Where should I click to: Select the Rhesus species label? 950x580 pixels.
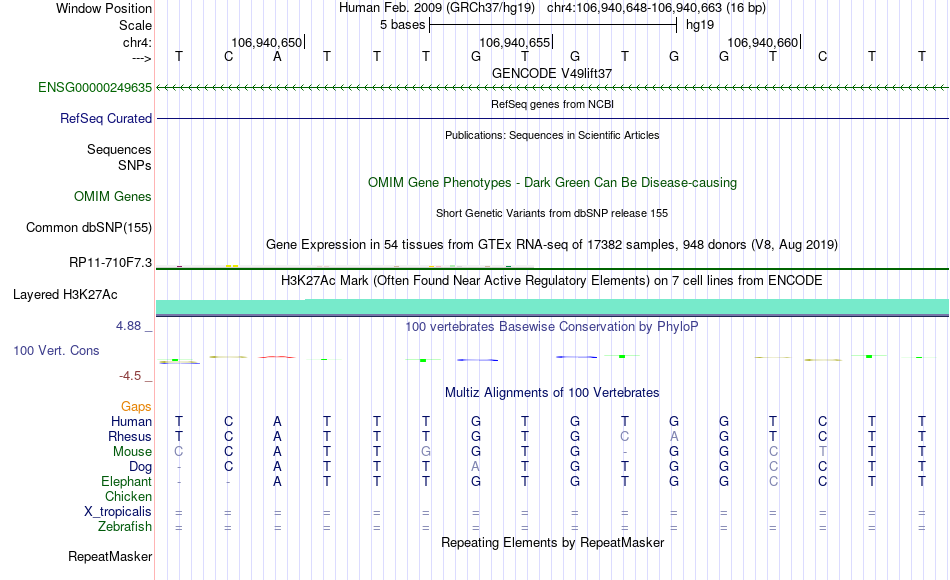pos(130,436)
